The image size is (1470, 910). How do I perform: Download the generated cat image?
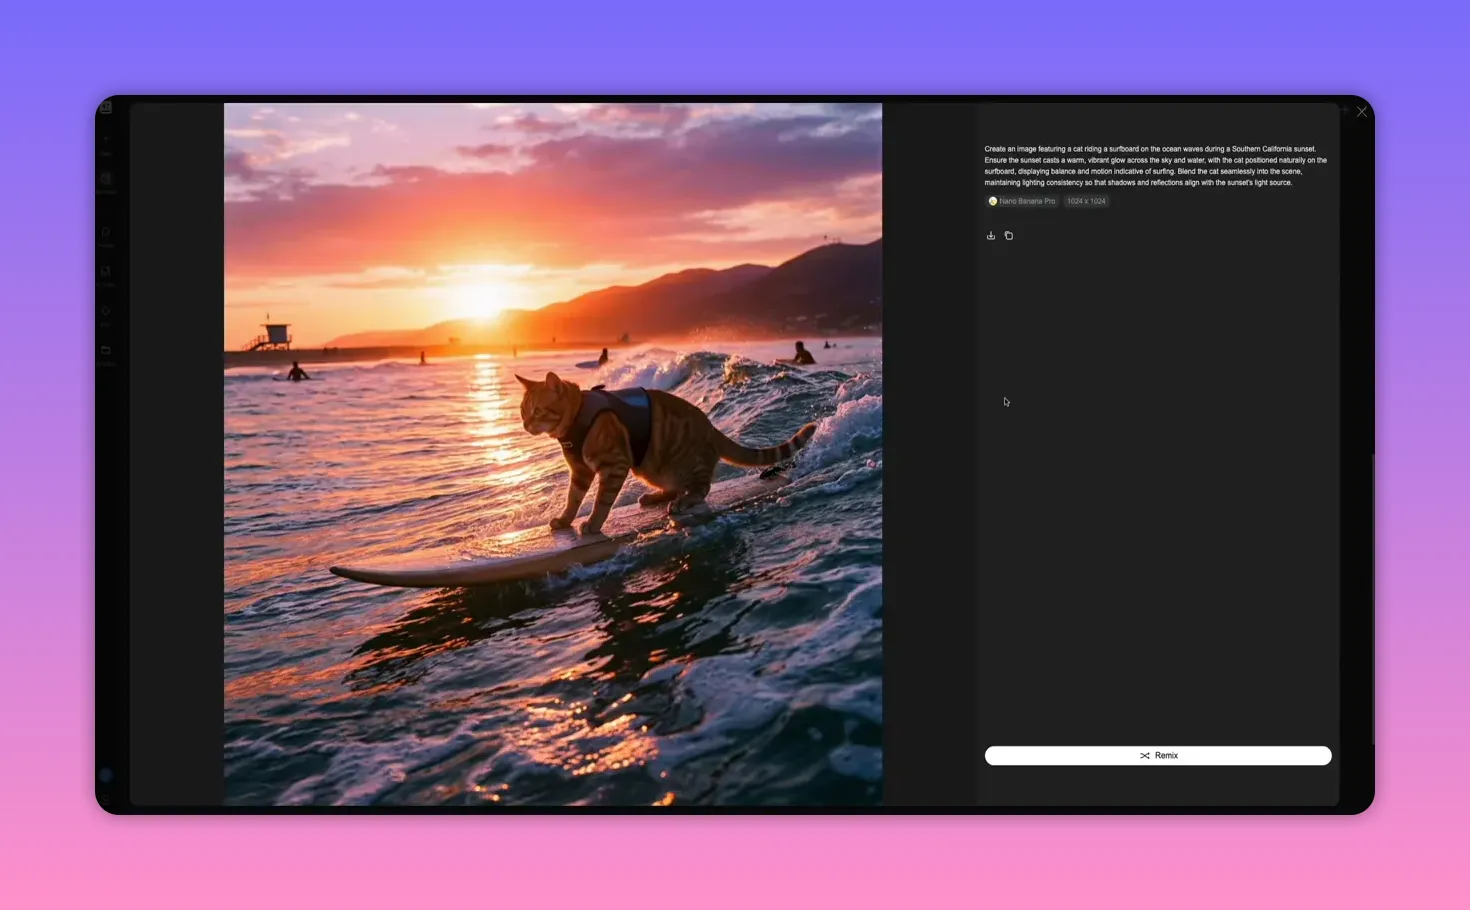click(991, 236)
